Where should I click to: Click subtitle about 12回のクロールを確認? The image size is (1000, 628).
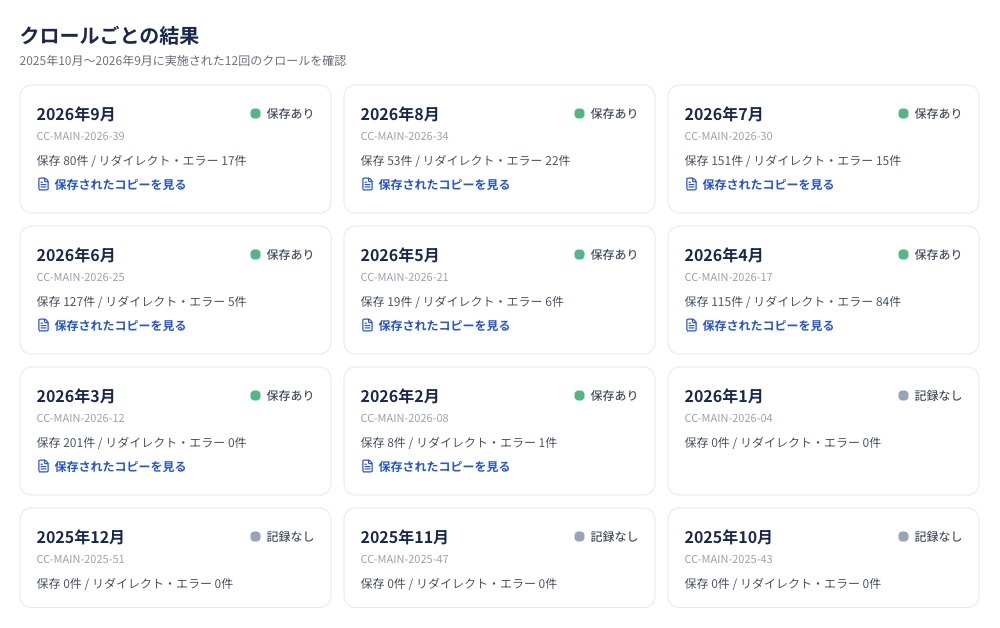click(x=183, y=61)
